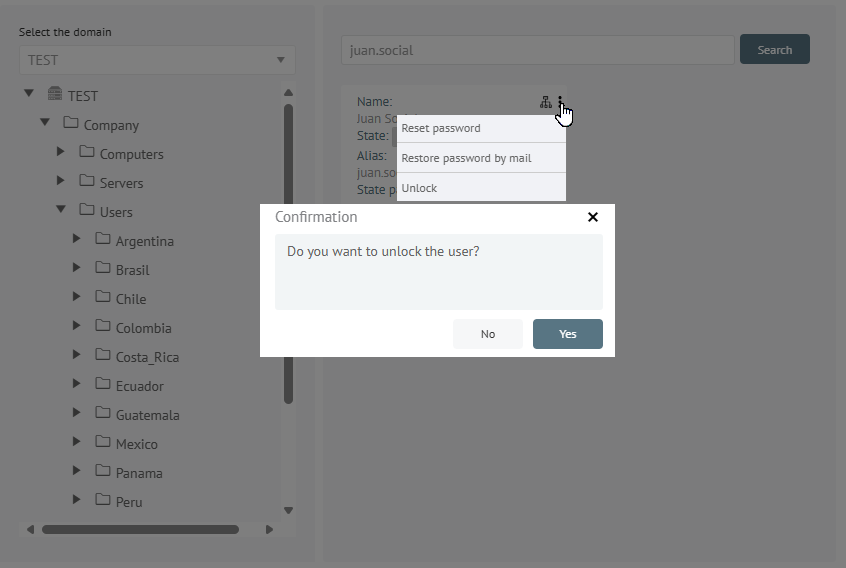Click the Servers folder icon
Screen dimensions: 846x568
(87, 180)
